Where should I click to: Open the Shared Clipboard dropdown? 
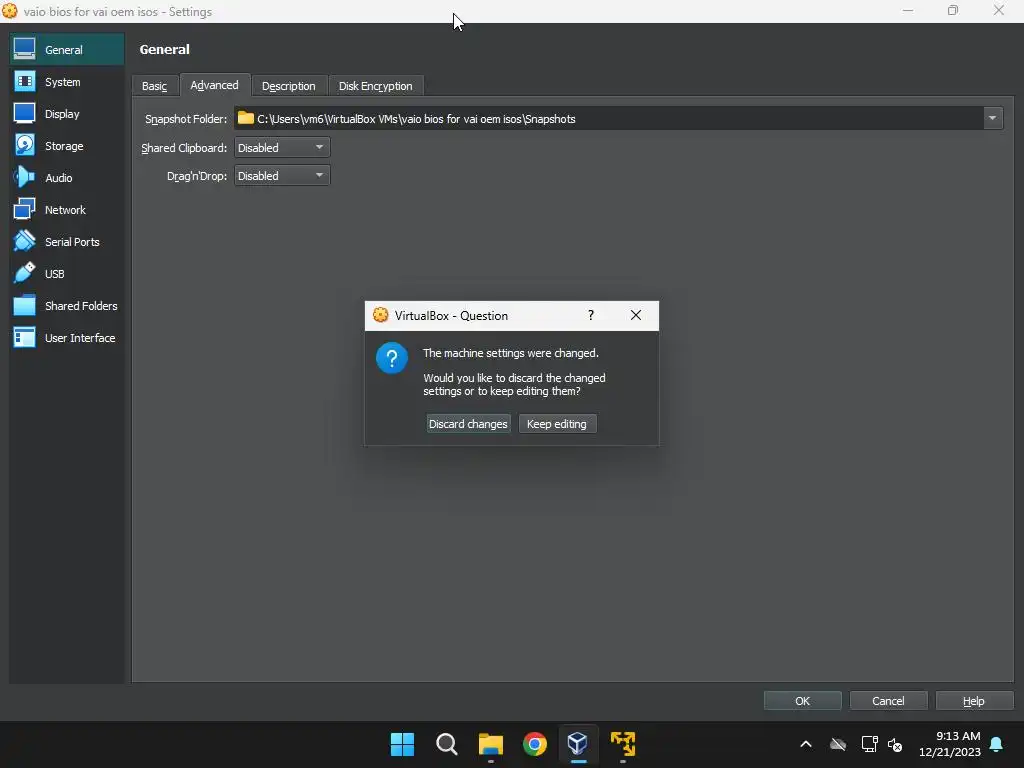pyautogui.click(x=282, y=148)
